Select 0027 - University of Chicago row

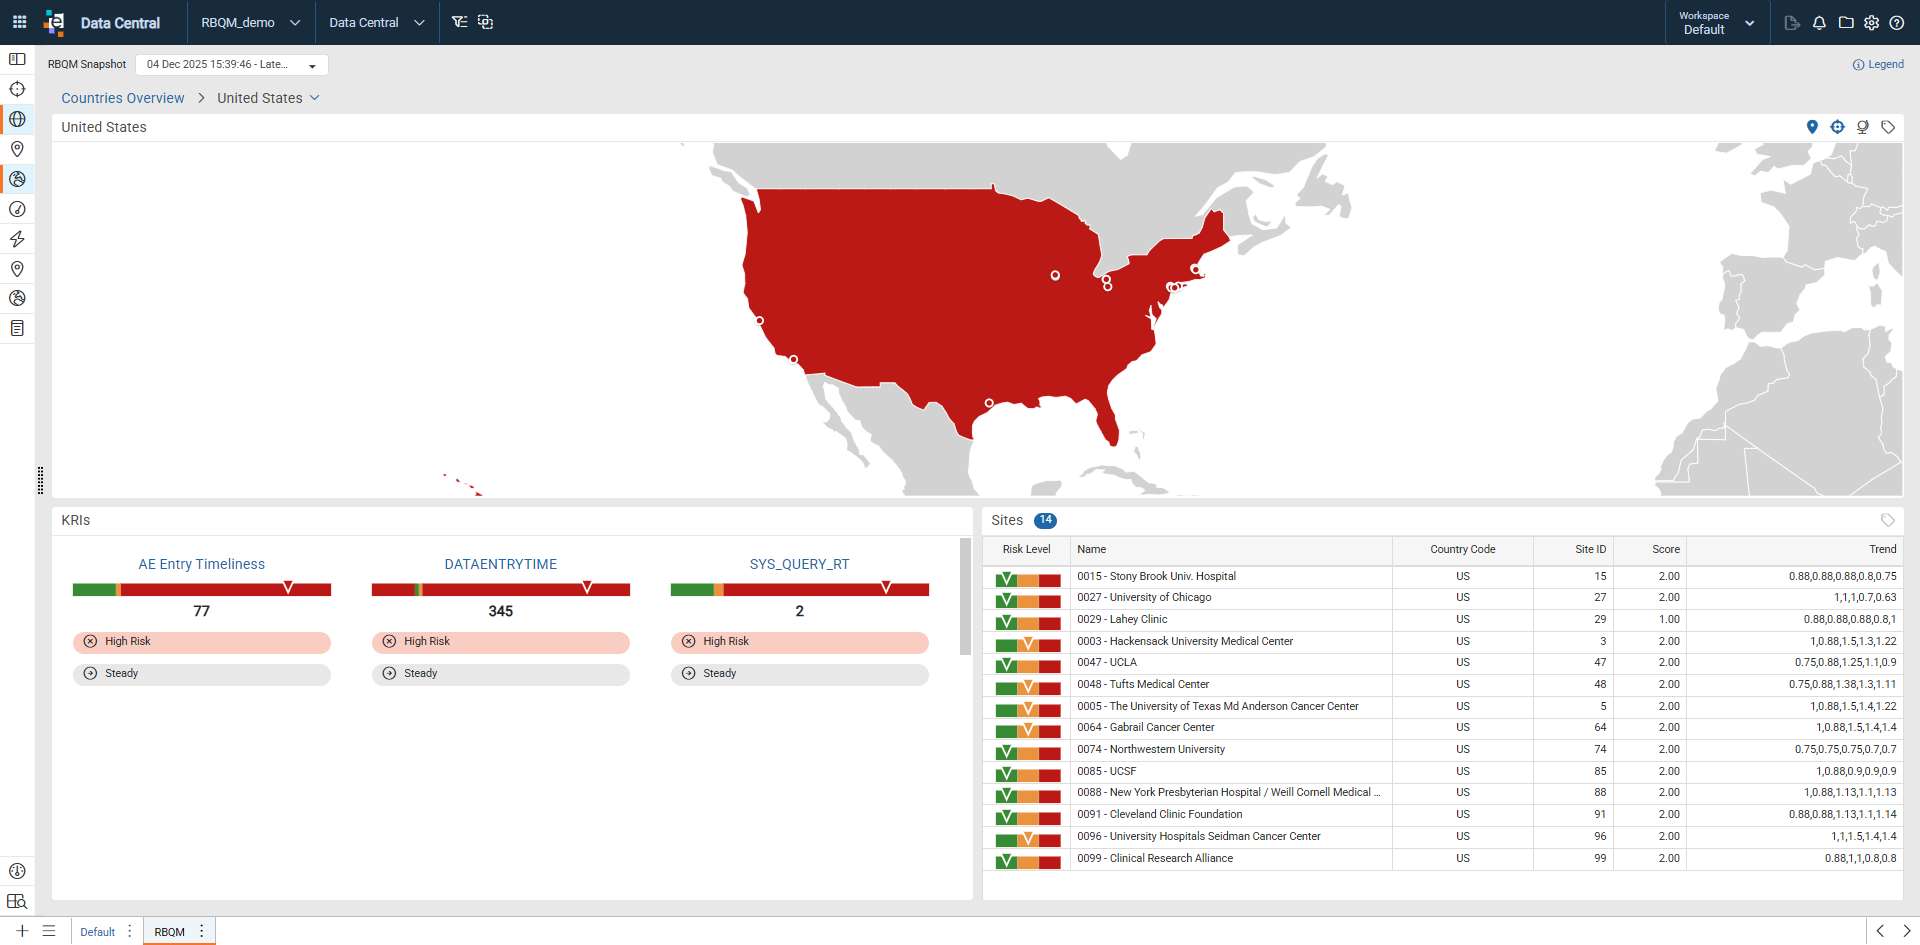(x=1442, y=598)
